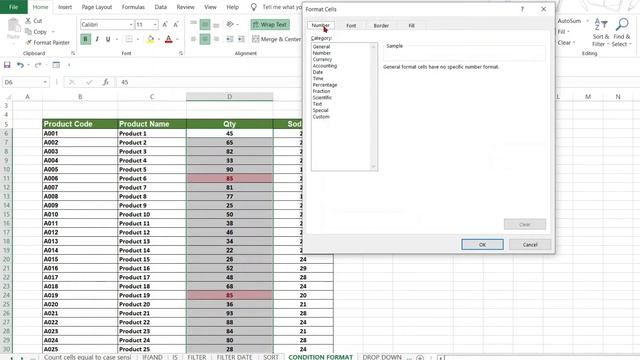Click the Cut scissors icon
This screenshot has width=640, height=360.
pyautogui.click(x=28, y=21)
